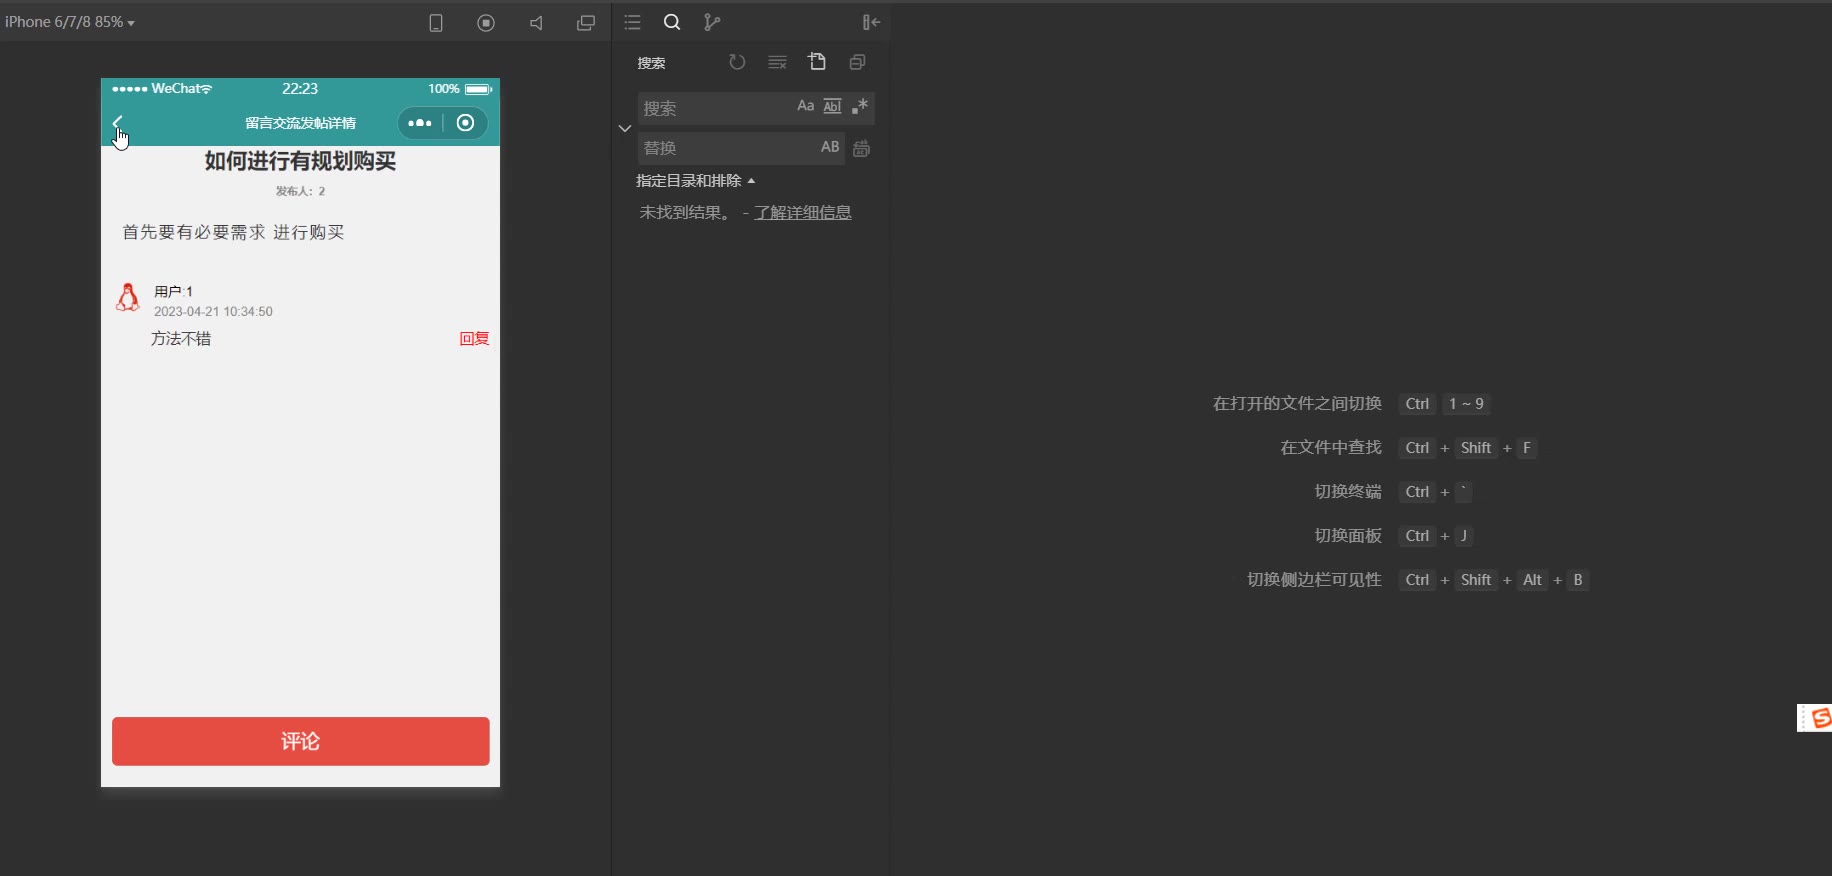The height and width of the screenshot is (876, 1832).
Task: Open new search editor icon
Action: 817,62
